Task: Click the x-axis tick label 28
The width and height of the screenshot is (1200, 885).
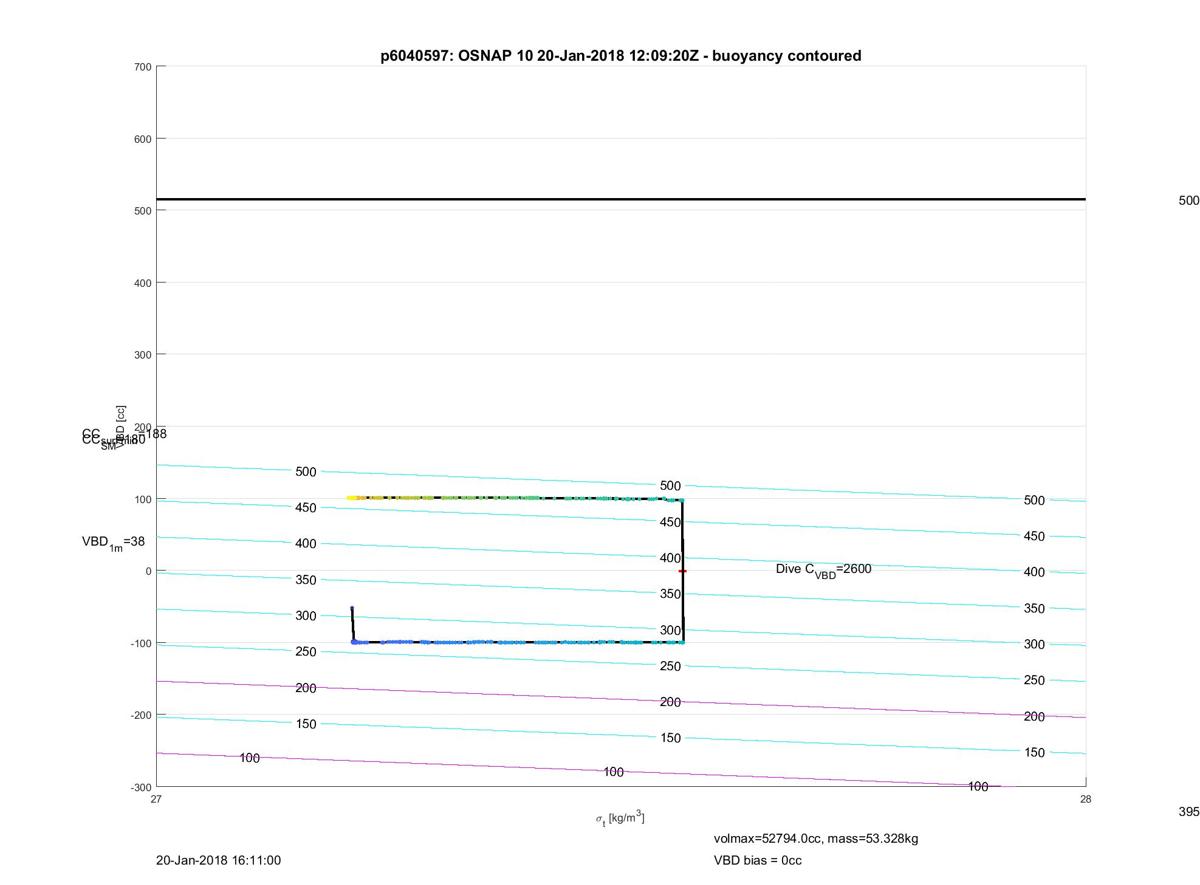Action: tap(1085, 799)
